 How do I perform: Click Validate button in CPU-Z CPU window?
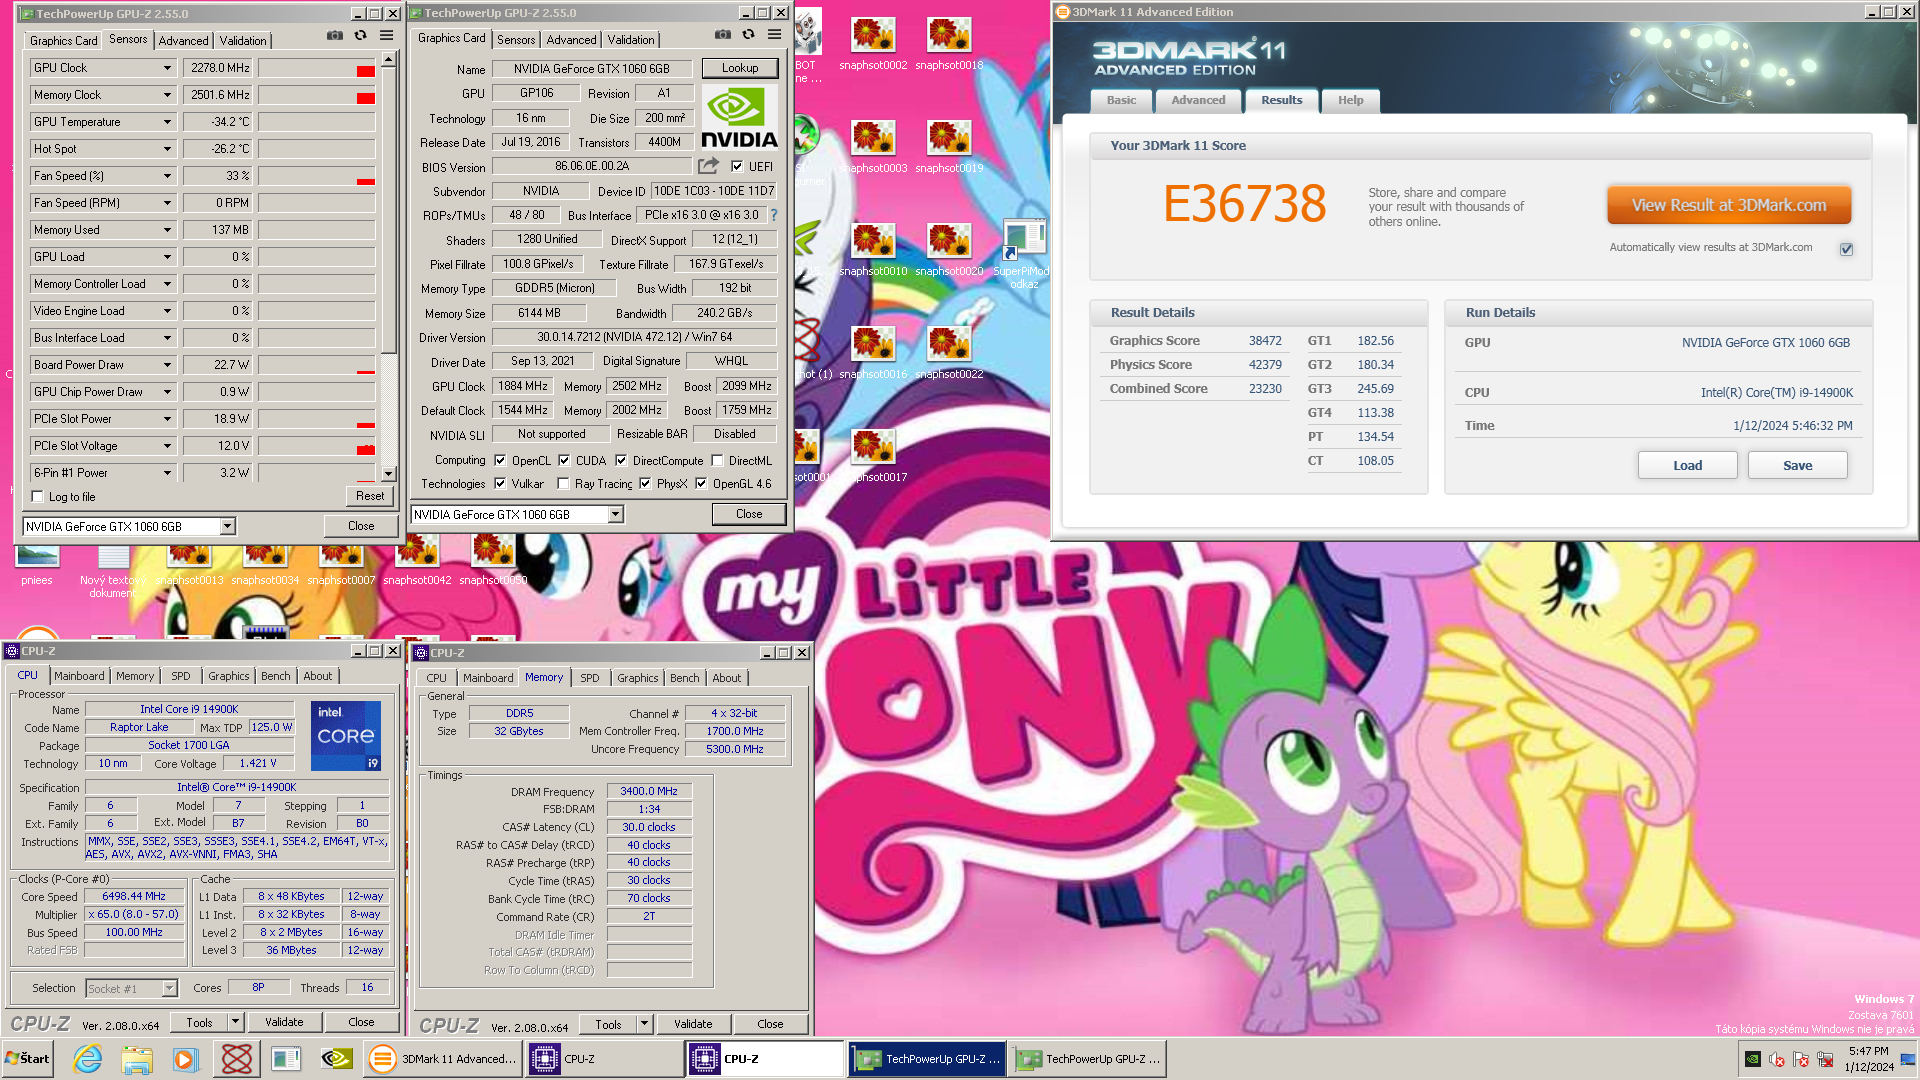(284, 1023)
